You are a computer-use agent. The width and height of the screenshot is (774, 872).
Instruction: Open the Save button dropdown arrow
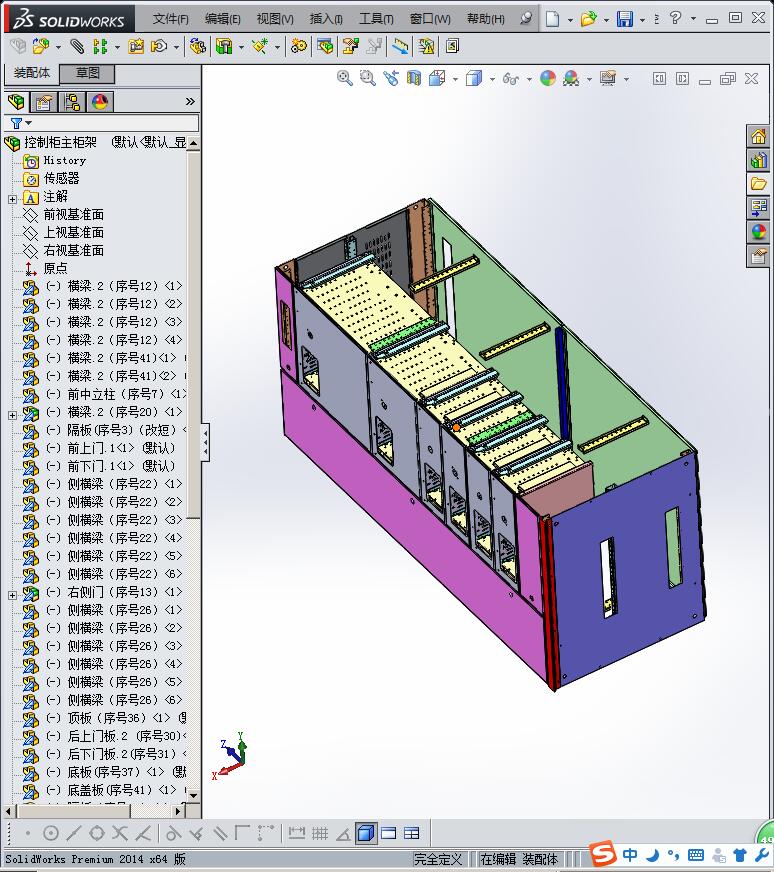642,19
